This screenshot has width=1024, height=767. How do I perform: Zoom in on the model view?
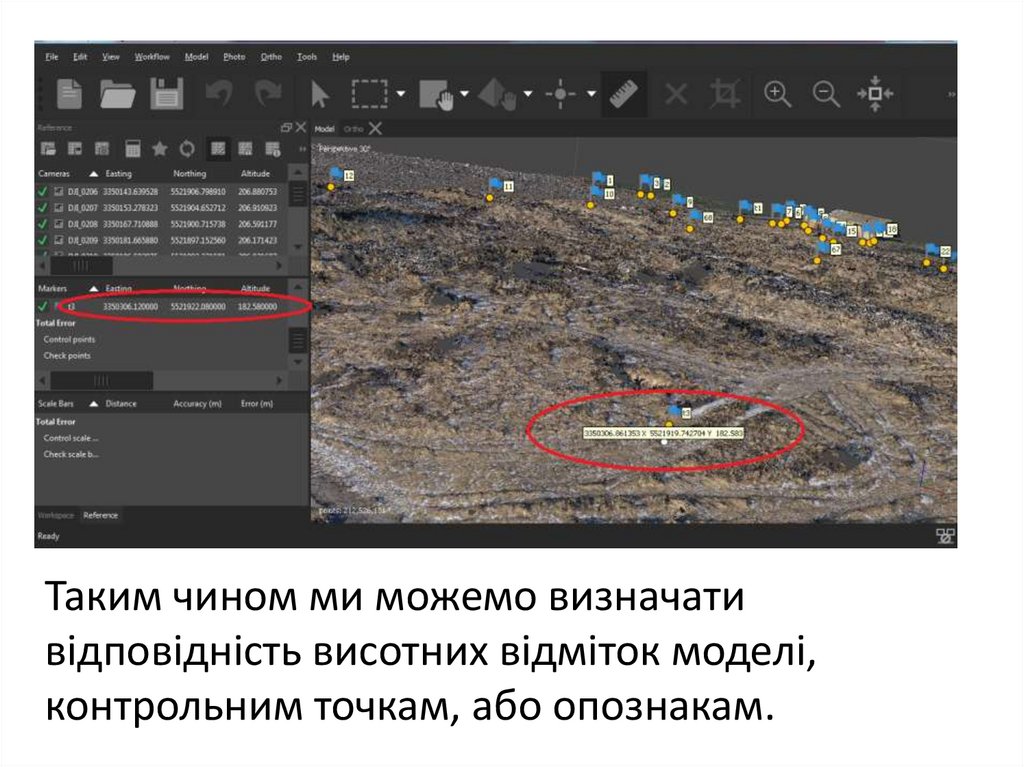pos(777,94)
